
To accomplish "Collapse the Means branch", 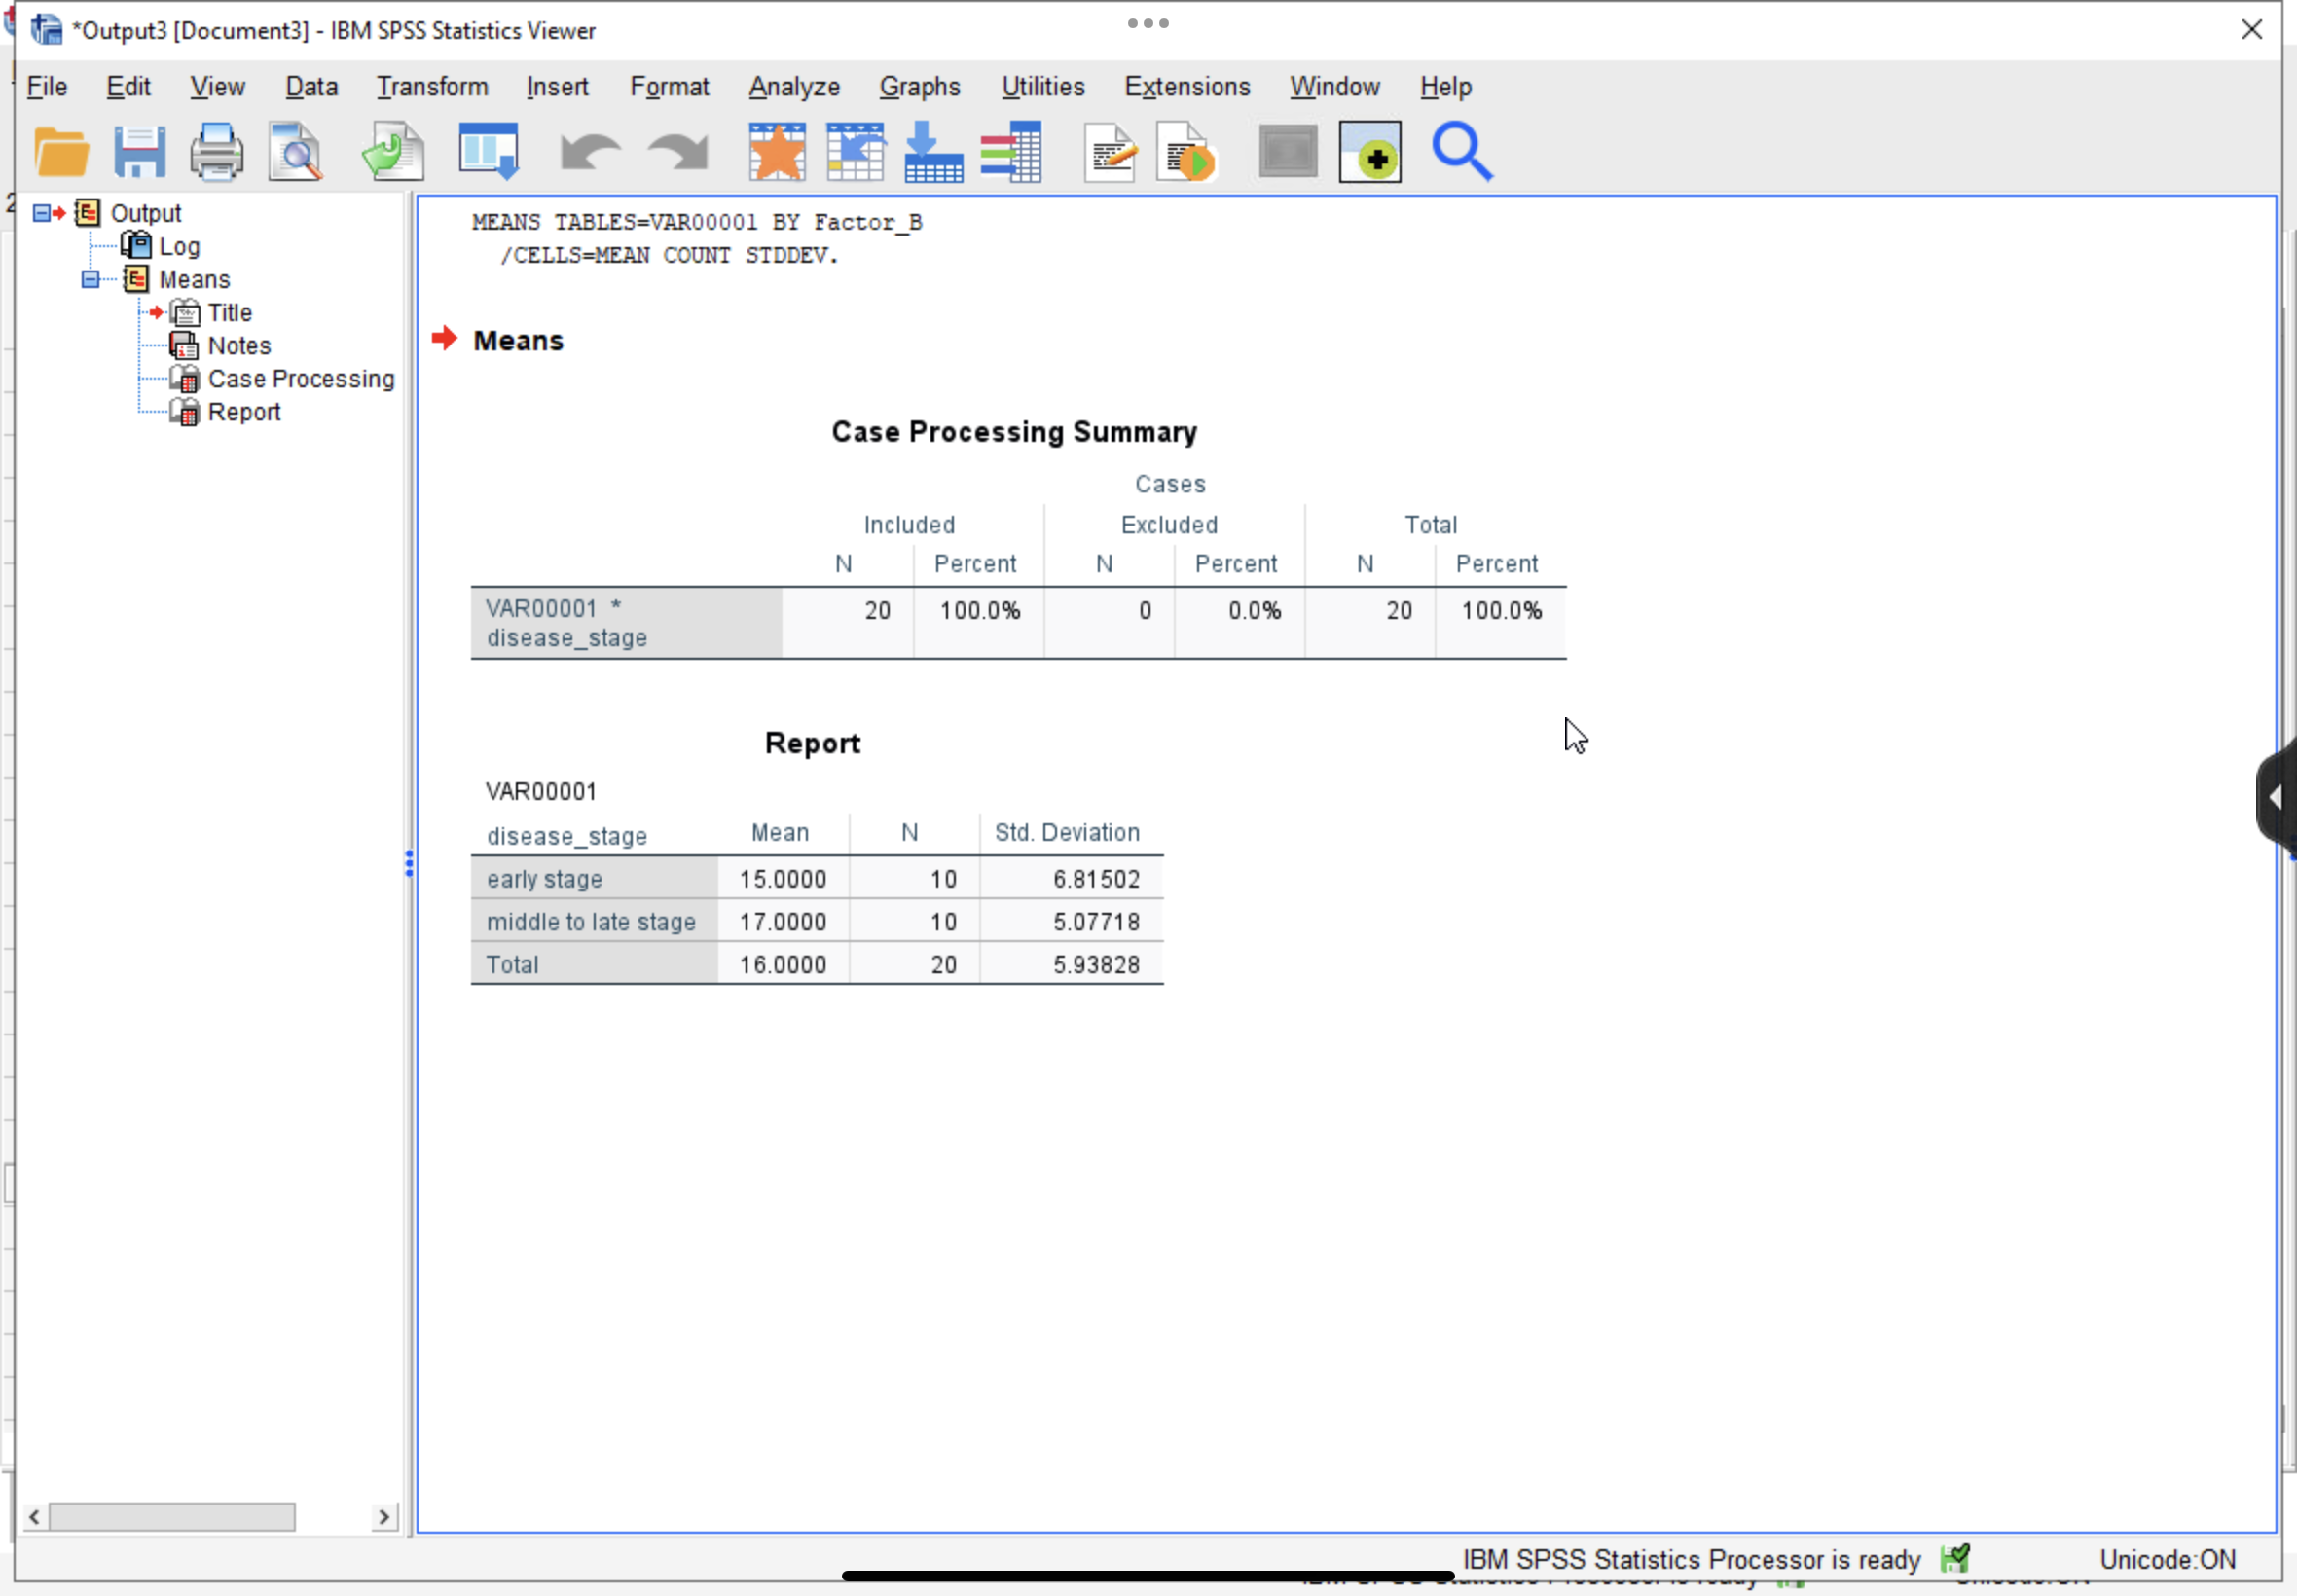I will (90, 279).
